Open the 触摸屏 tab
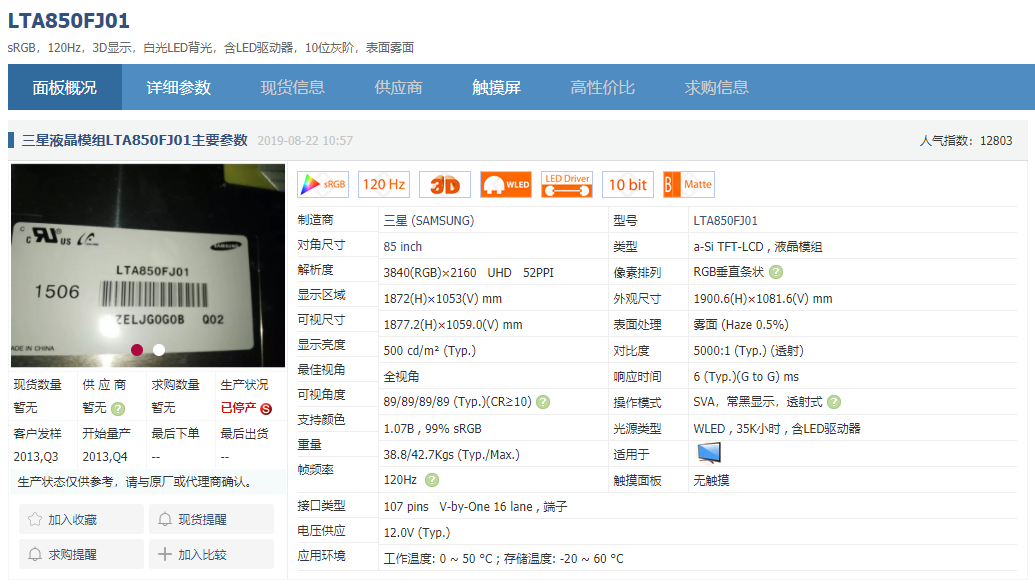The image size is (1035, 586). point(499,88)
